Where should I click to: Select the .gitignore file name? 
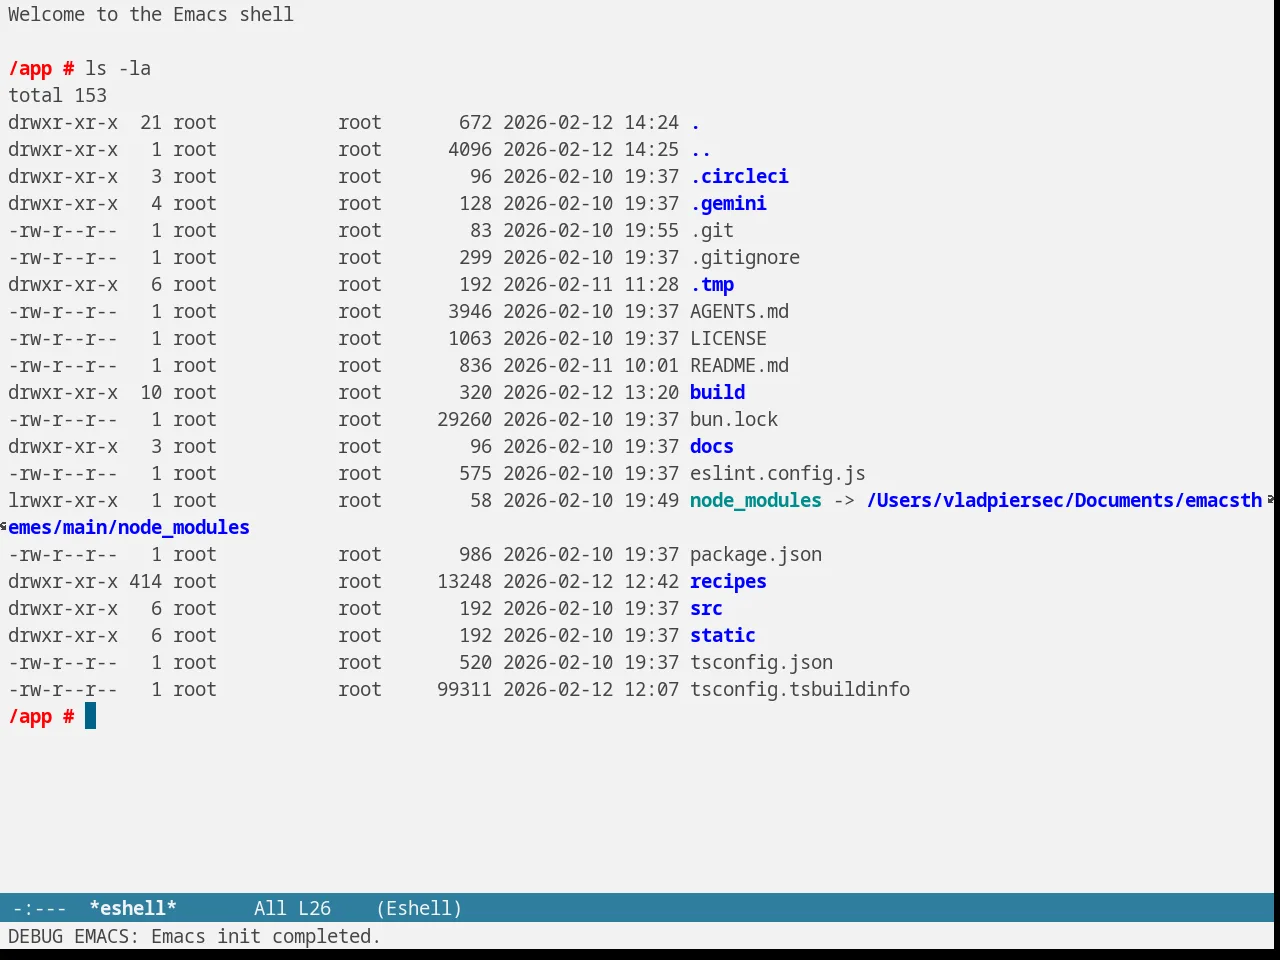[x=745, y=258]
